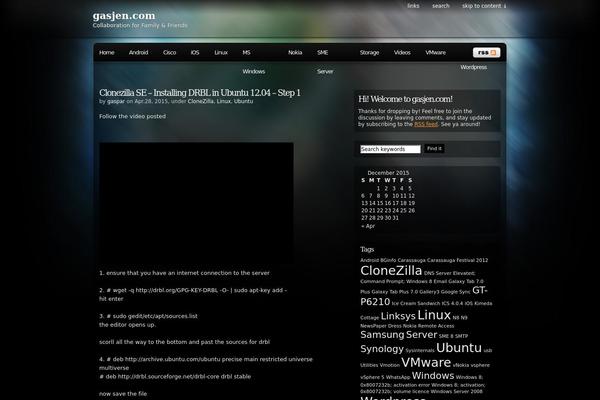The width and height of the screenshot is (600, 400).
Task: Open the 'Remote Access' tag
Action: (x=436, y=326)
